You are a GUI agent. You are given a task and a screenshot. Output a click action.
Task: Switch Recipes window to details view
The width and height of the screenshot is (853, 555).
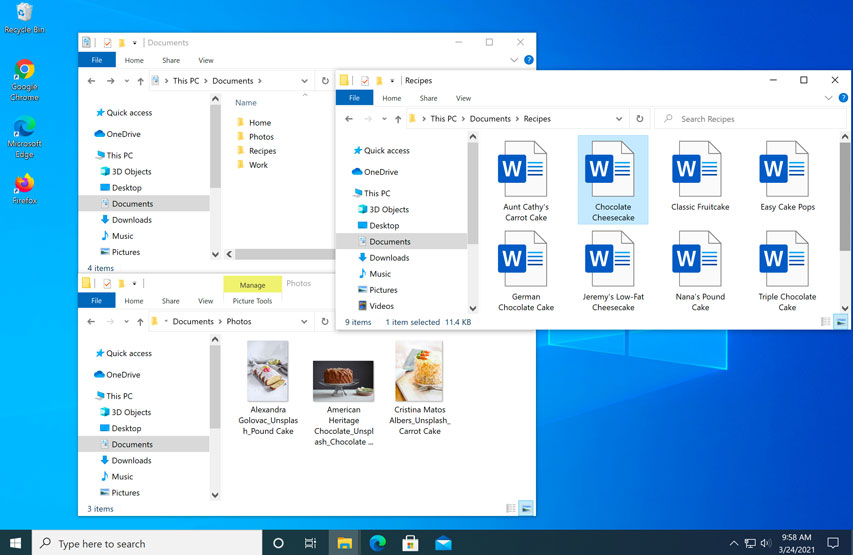[825, 321]
